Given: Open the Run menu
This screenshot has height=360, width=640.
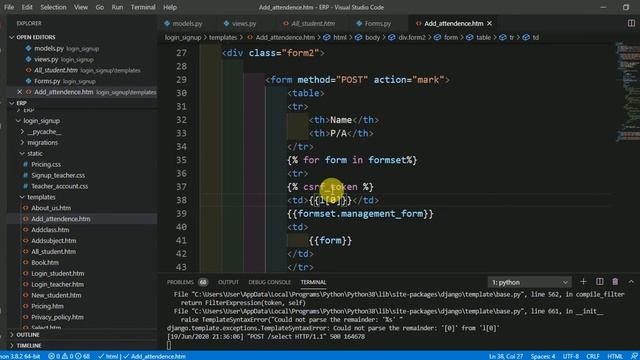Looking at the screenshot, I should (117, 7).
